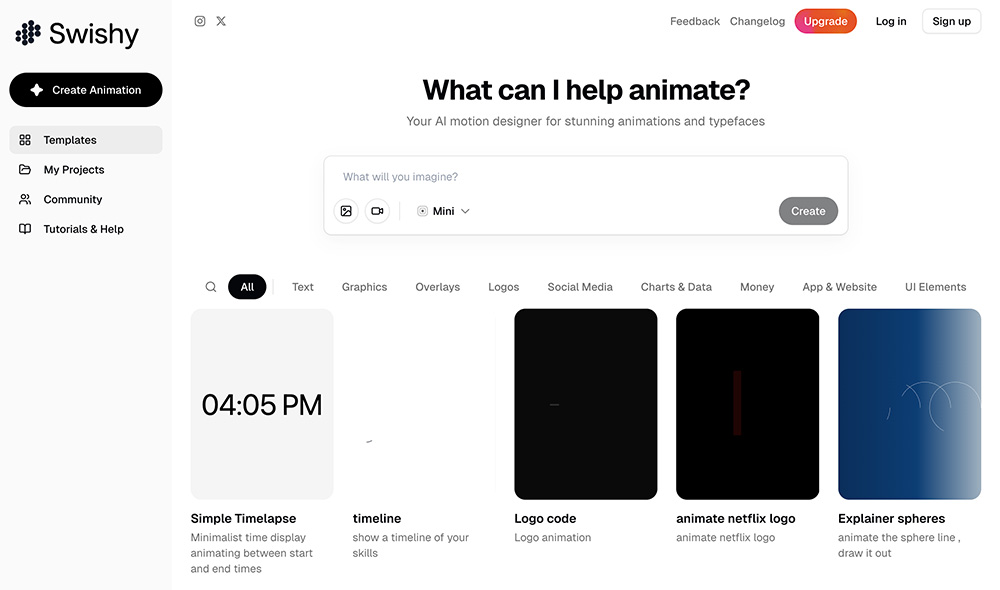Viewport: 1000px width, 590px height.
Task: Switch to the Text category tab
Action: (303, 287)
